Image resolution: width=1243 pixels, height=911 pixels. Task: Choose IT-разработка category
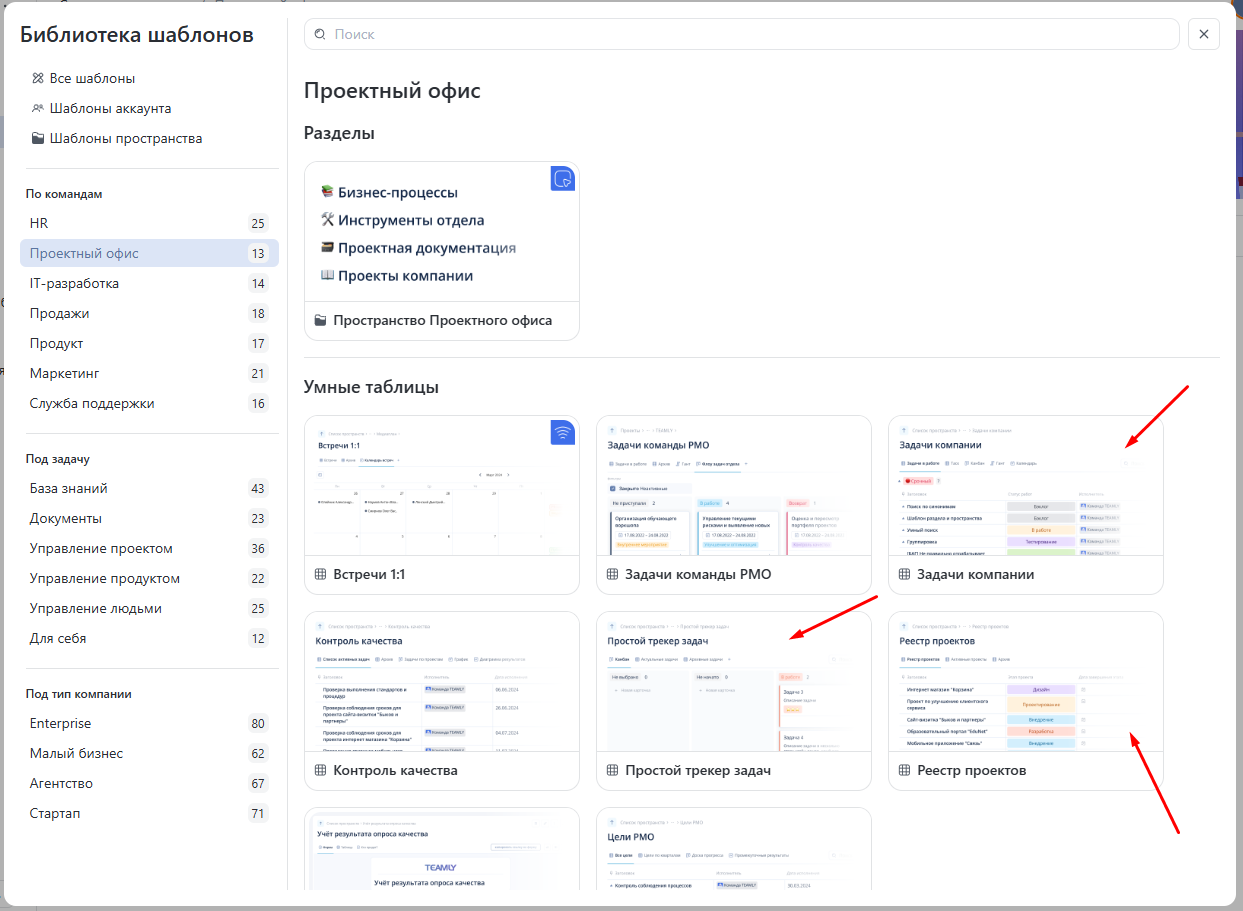pyautogui.click(x=74, y=283)
